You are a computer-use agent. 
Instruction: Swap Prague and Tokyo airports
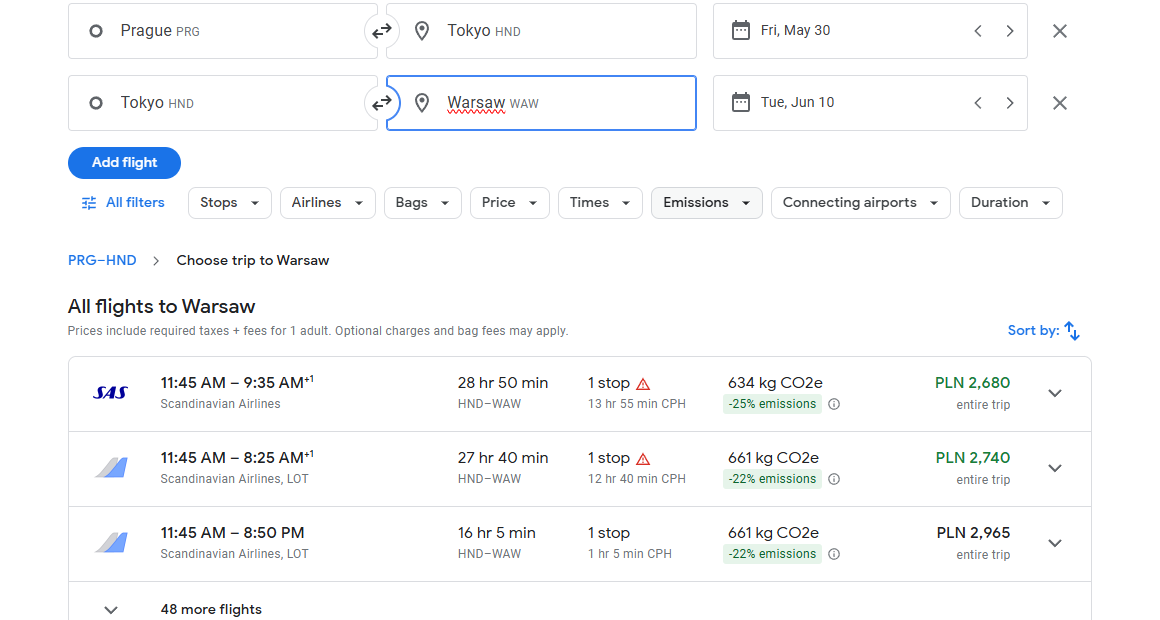coord(382,31)
